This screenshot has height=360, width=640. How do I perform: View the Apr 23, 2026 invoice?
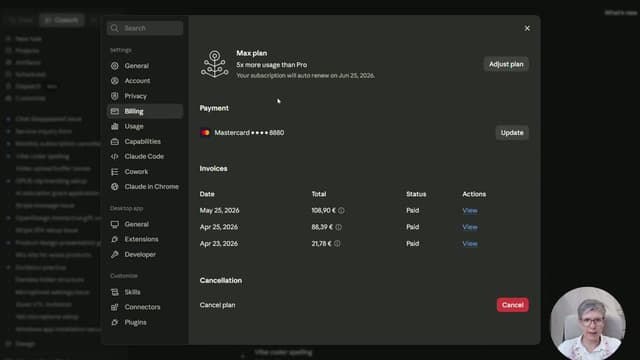[x=470, y=244]
